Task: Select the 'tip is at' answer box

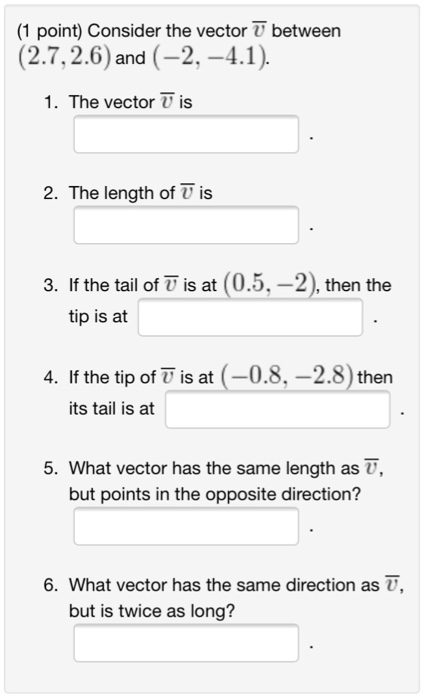Action: (250, 317)
